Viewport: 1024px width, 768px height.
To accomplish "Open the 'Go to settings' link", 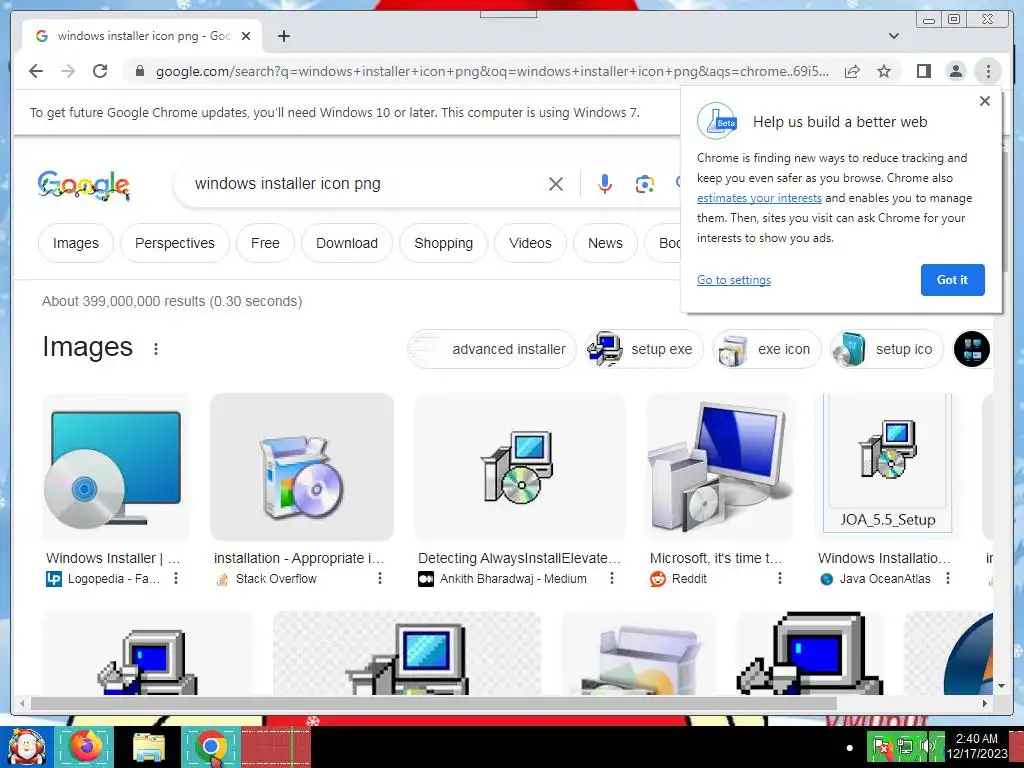I will point(733,280).
